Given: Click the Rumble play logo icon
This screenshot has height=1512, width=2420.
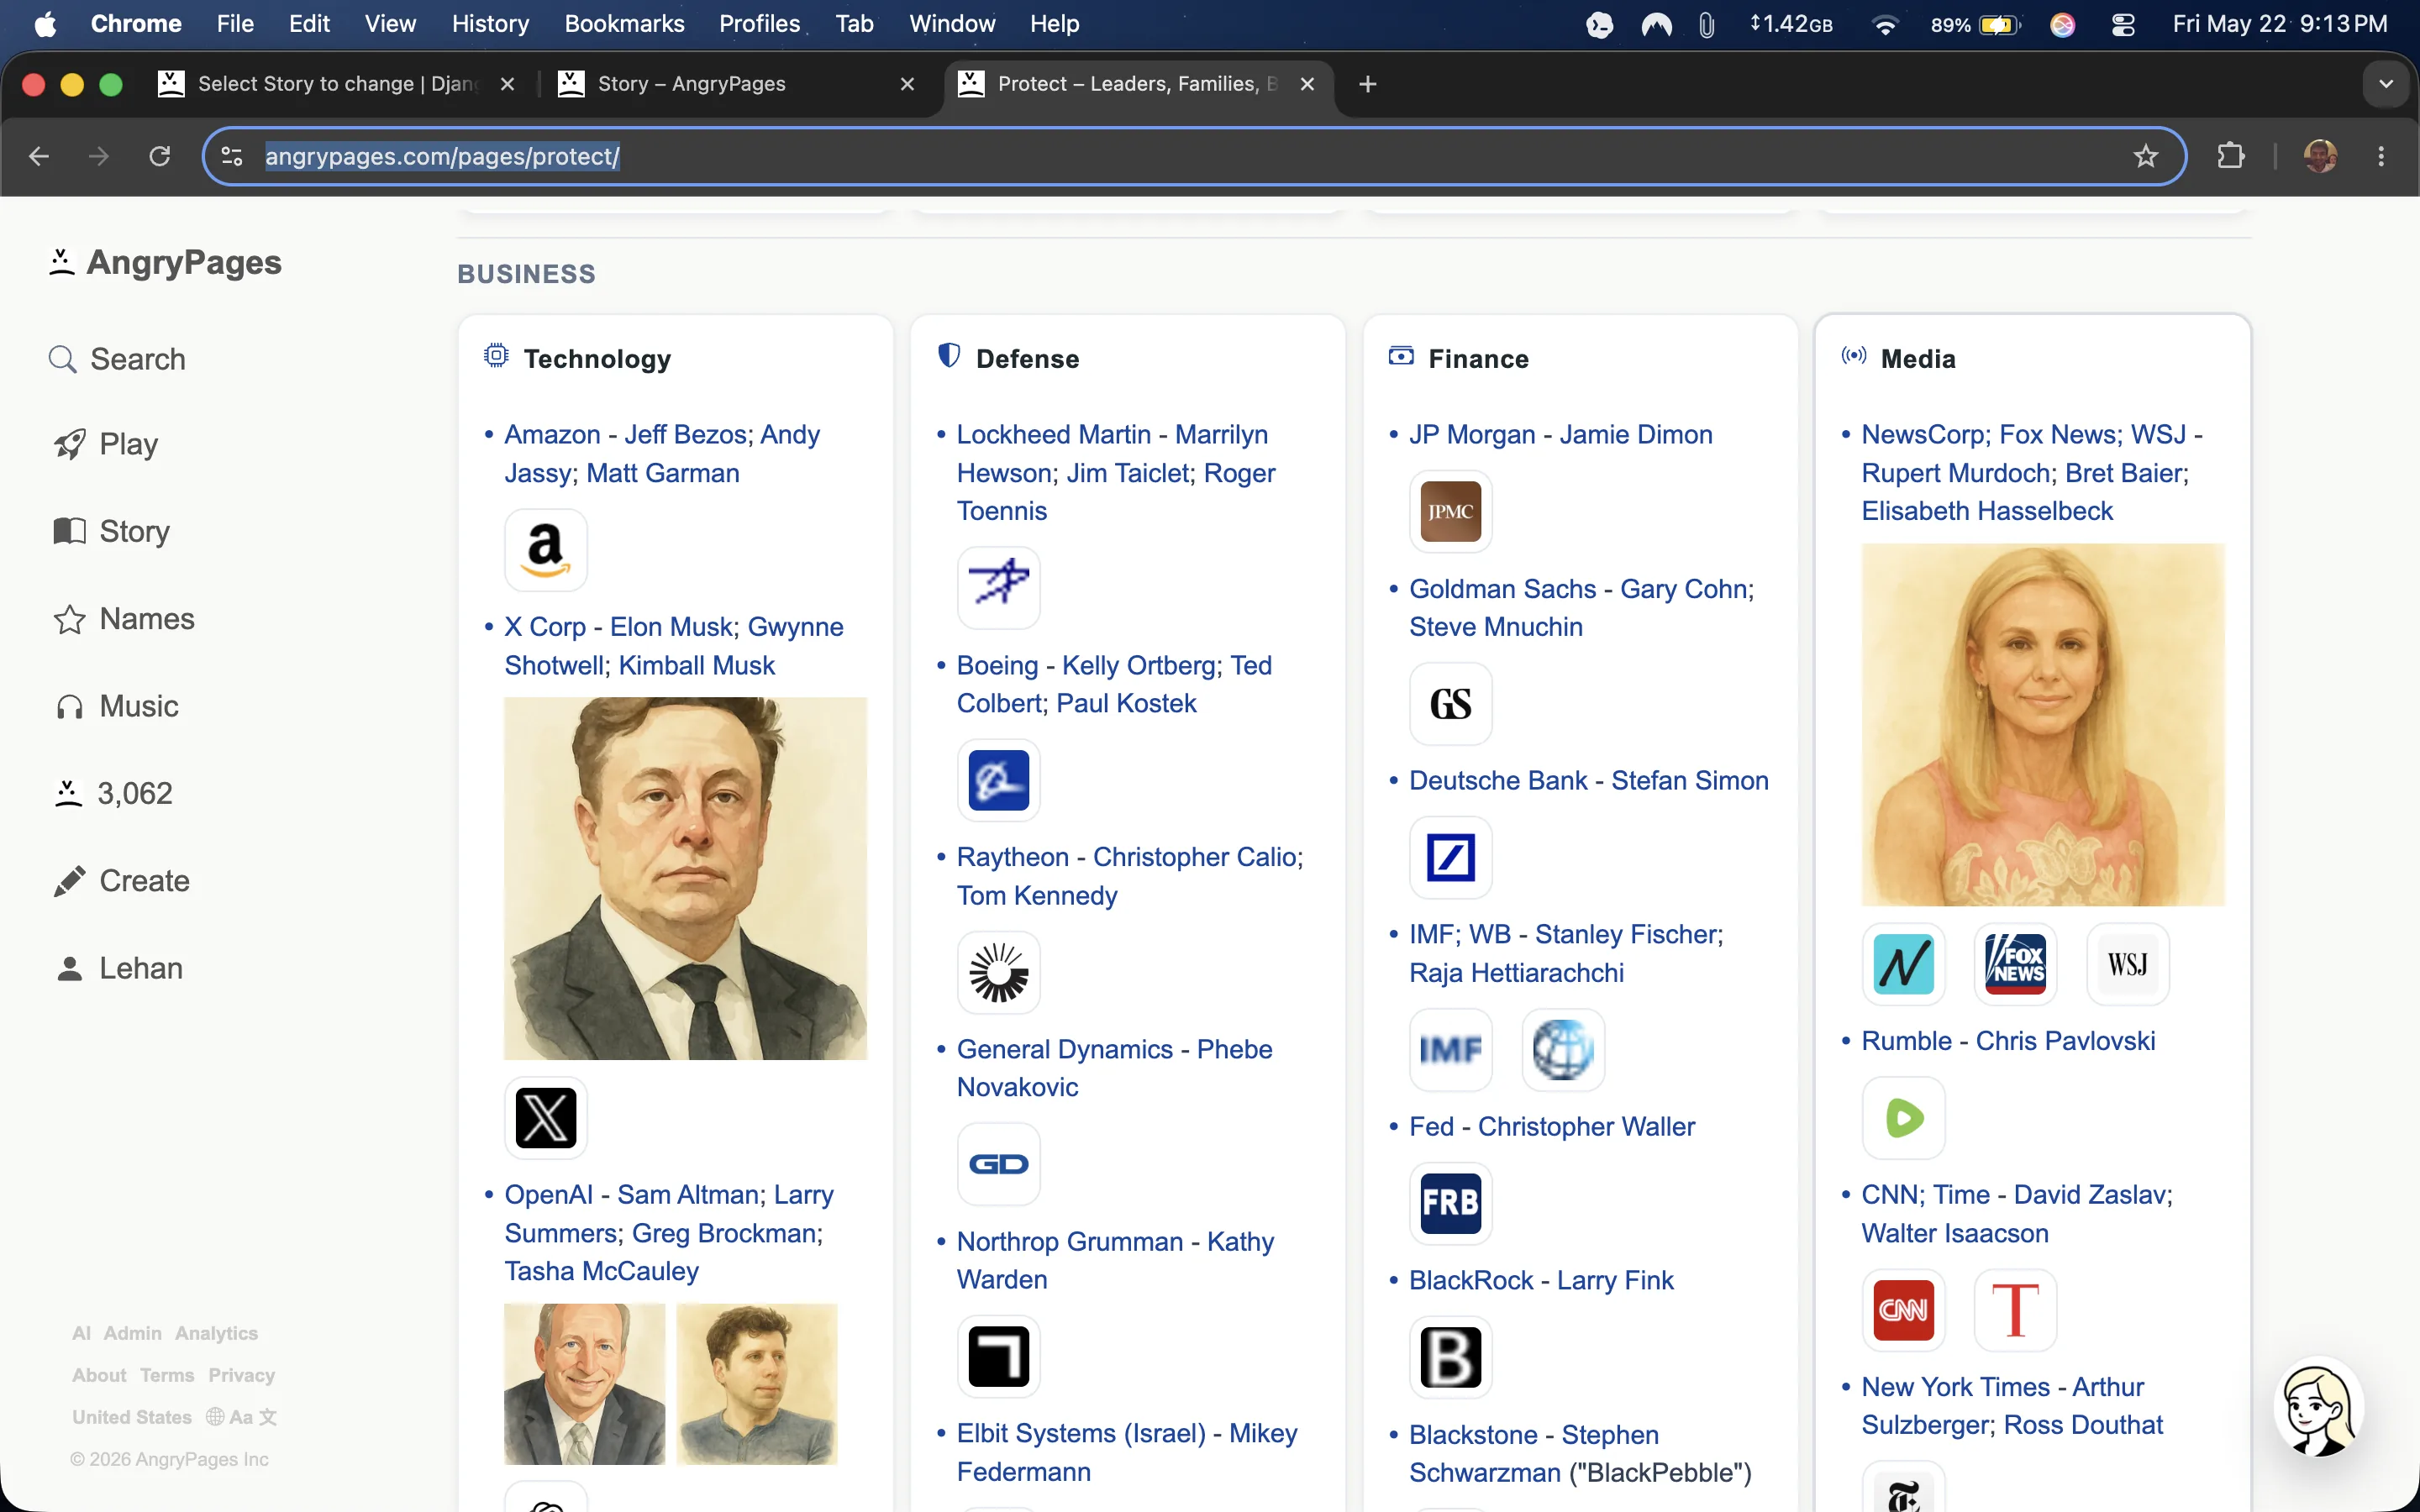Looking at the screenshot, I should 1903,1118.
